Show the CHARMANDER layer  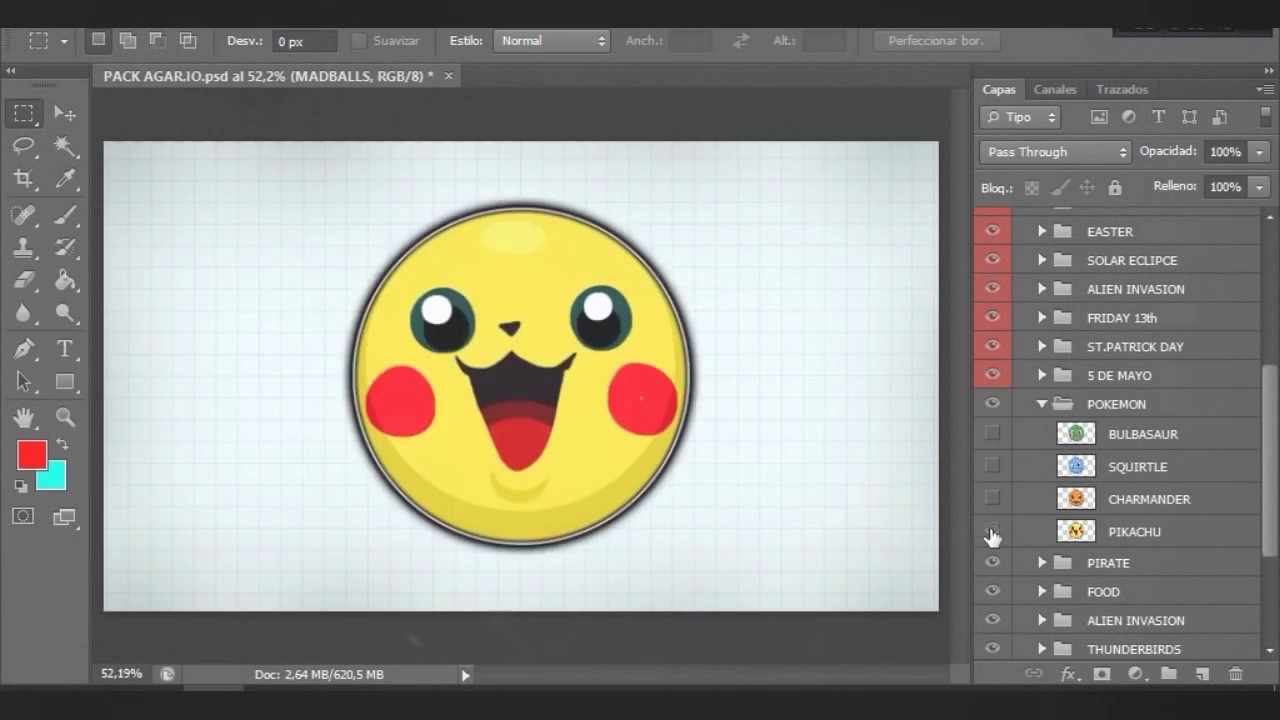click(x=992, y=497)
